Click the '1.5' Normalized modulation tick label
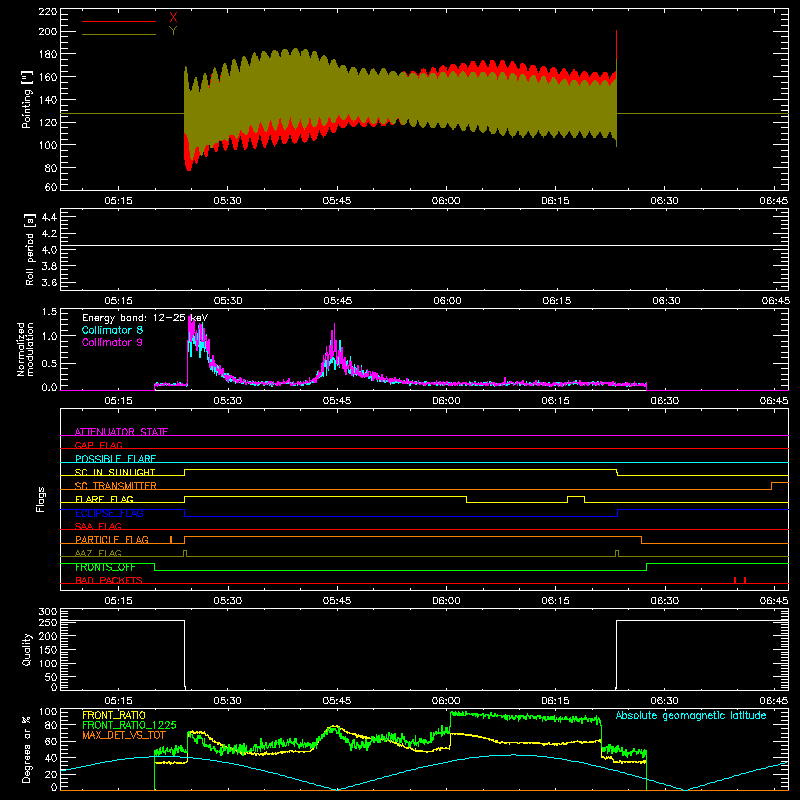This screenshot has width=800, height=800. [49, 312]
